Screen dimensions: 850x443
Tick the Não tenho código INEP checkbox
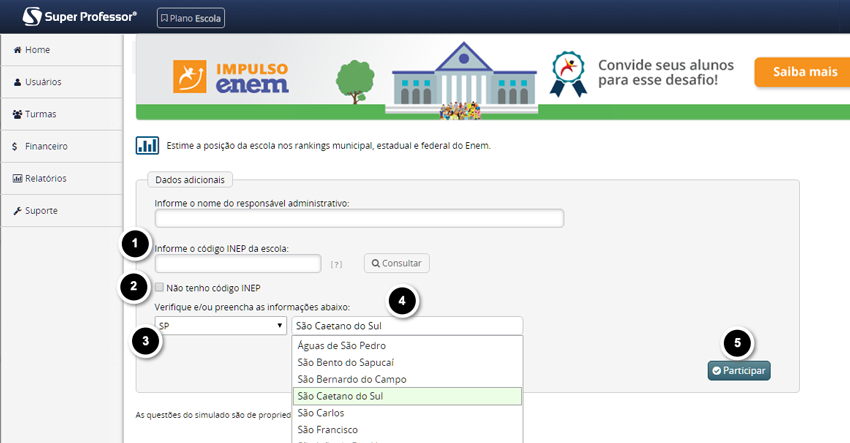click(159, 287)
